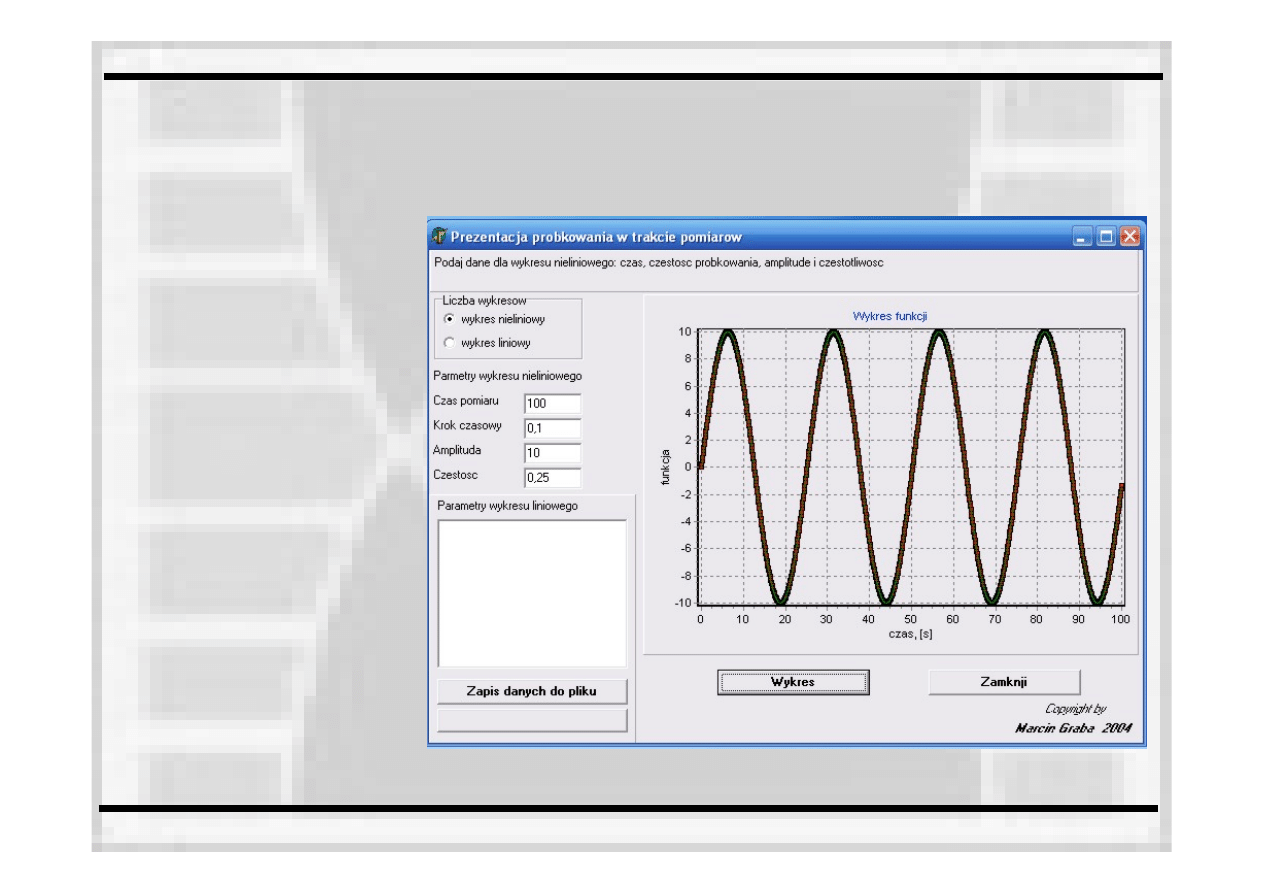Screen dimensions: 1263x893
Task: Click the application icon in the title bar
Action: click(438, 237)
